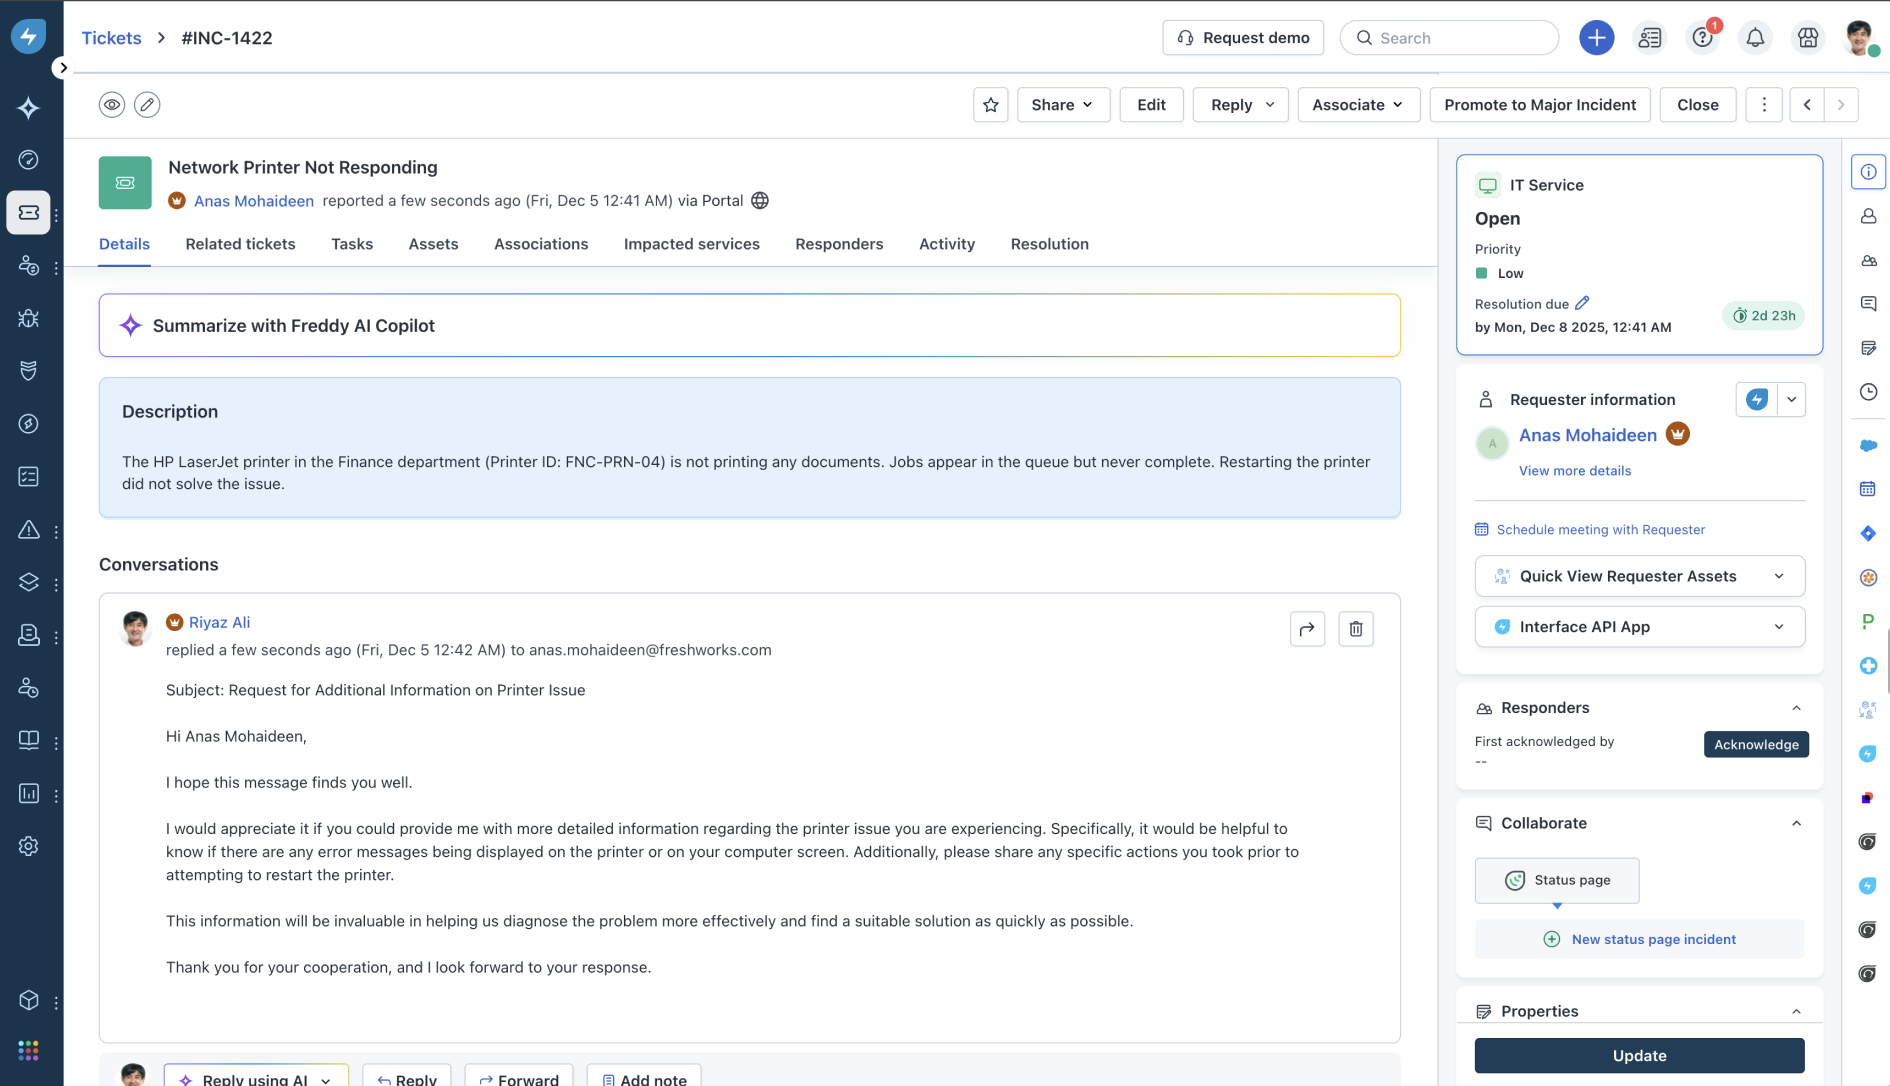Open Alerts triangle icon in sidebar

[28, 530]
